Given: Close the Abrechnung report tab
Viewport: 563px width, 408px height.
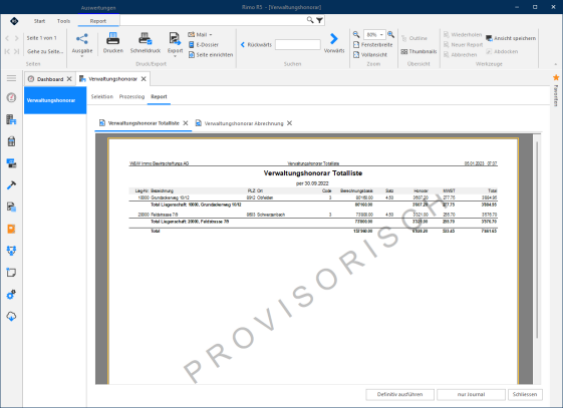Looking at the screenshot, I should coord(289,123).
